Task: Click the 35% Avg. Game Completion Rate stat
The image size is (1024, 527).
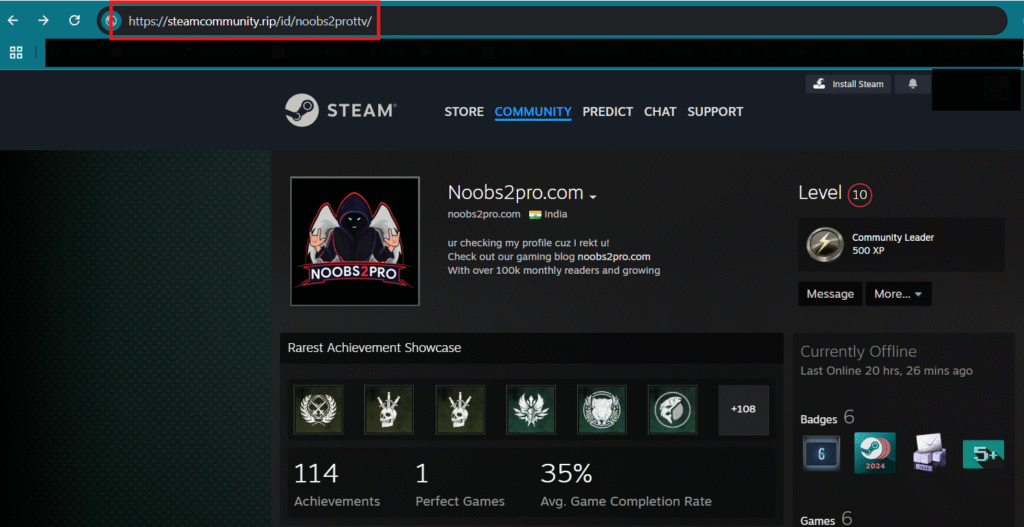Action: (626, 485)
